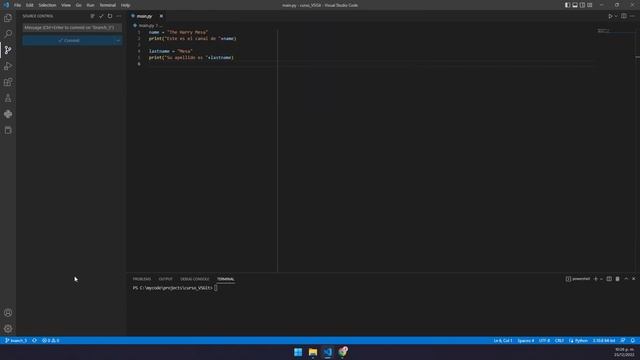Open File Explorer from the taskbar
640x360 pixels.
[313, 352]
